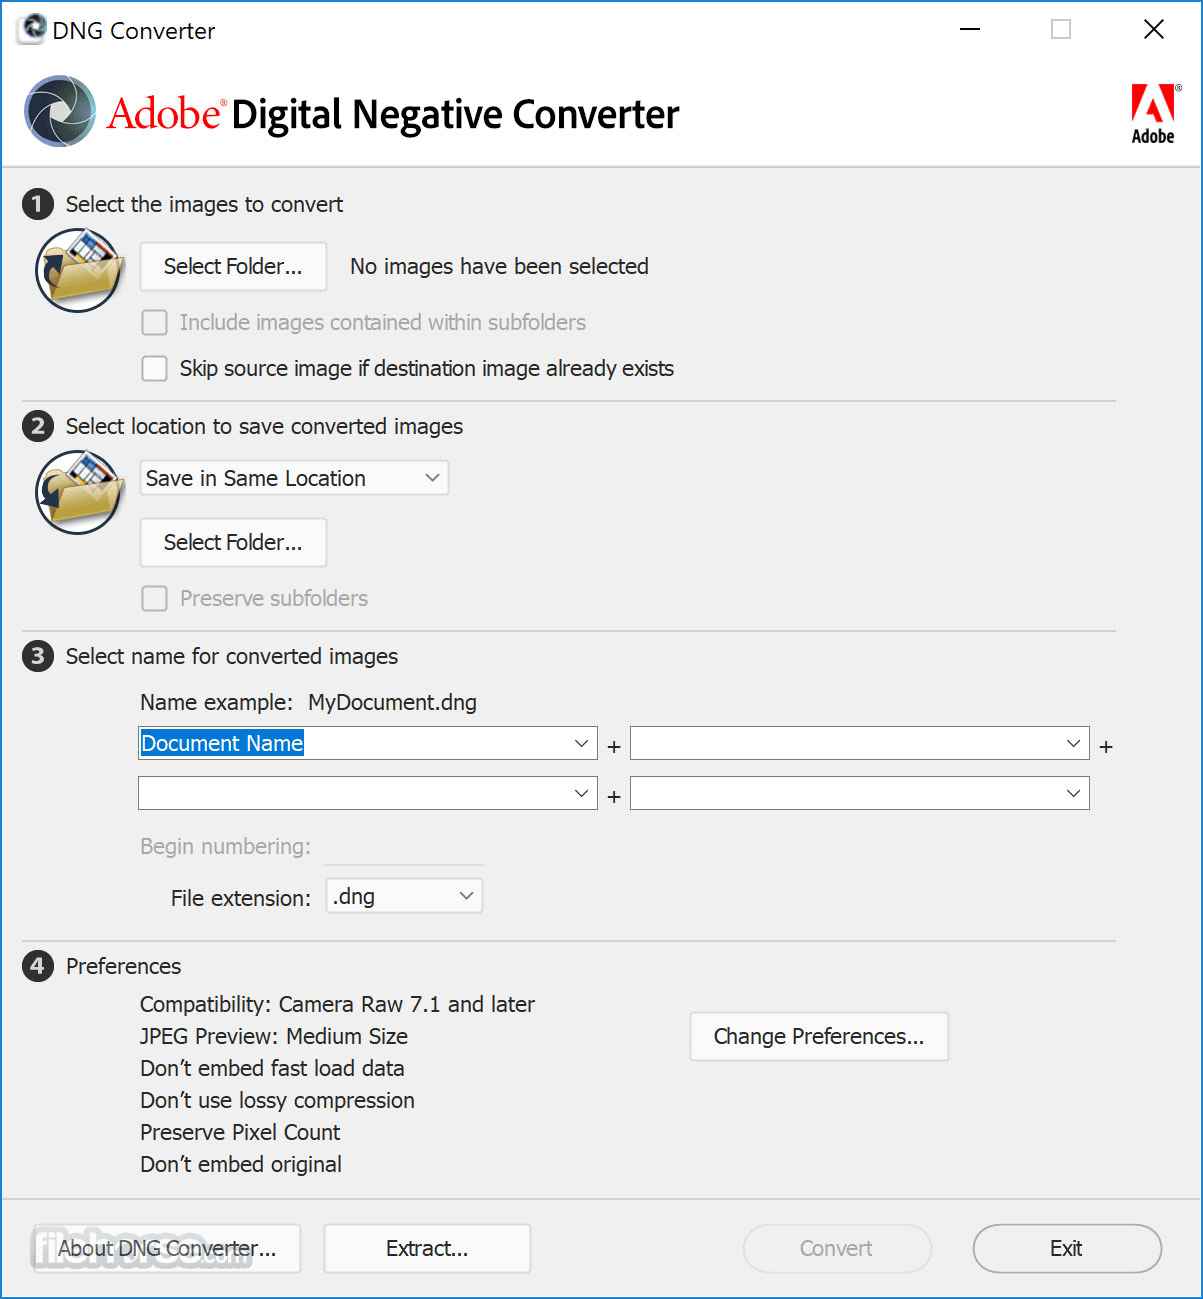This screenshot has width=1203, height=1299.
Task: Click the source folder icon in step 1
Action: pos(80,269)
